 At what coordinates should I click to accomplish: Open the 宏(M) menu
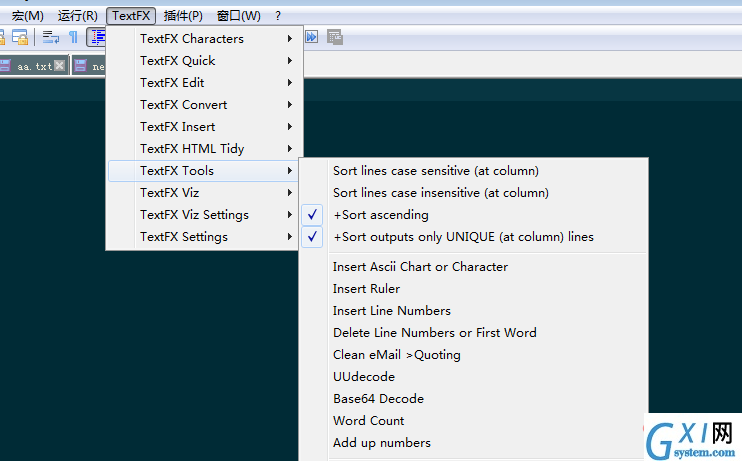[27, 16]
